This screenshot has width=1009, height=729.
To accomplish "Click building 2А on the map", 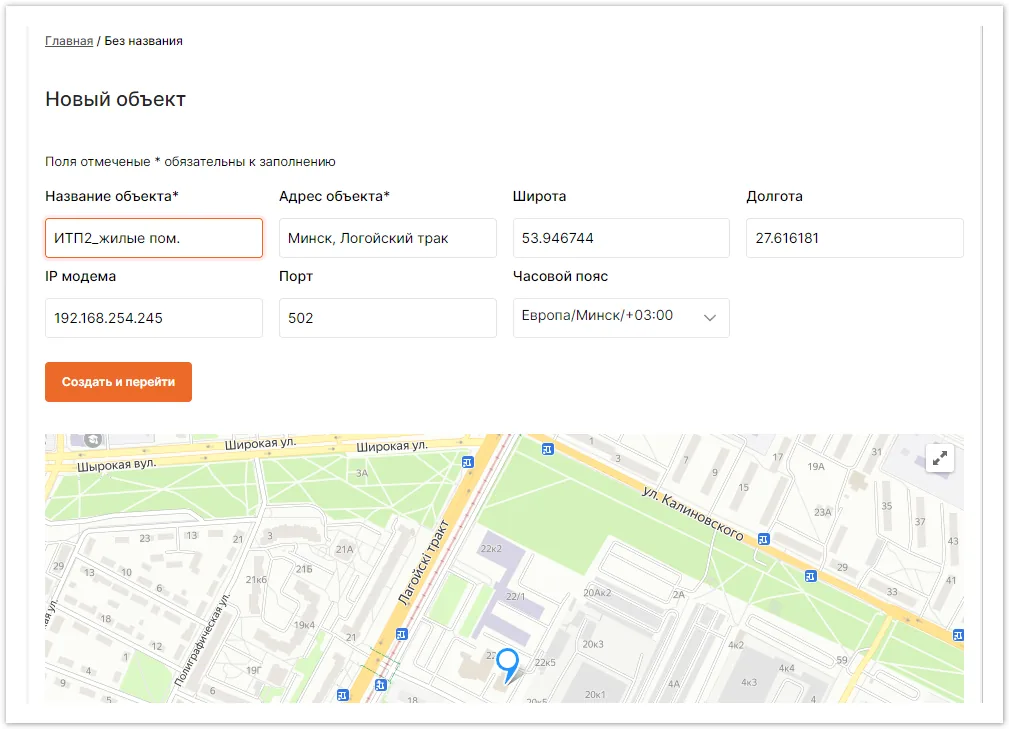I will click(679, 595).
